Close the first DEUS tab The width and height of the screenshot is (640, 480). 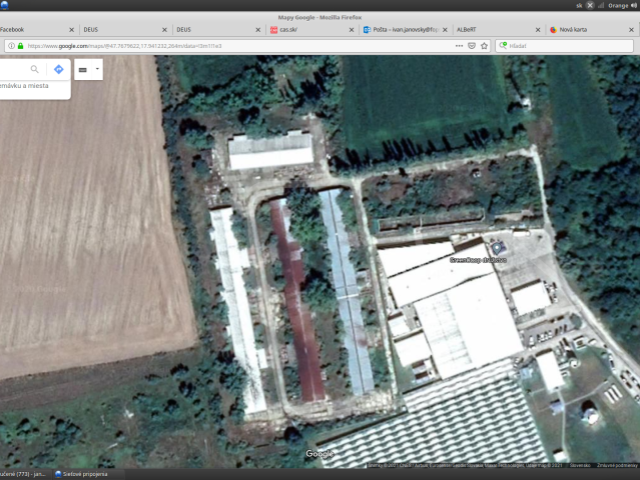pyautogui.click(x=164, y=30)
